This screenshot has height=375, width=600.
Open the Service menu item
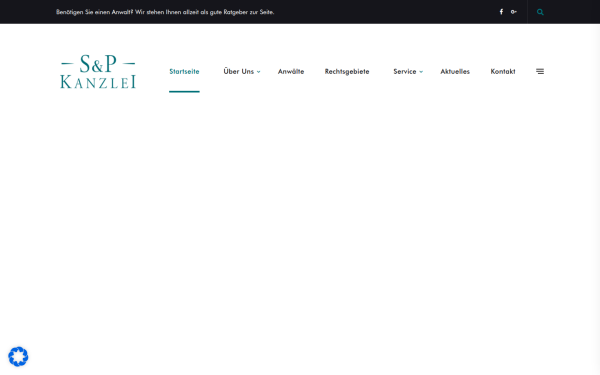[404, 72]
